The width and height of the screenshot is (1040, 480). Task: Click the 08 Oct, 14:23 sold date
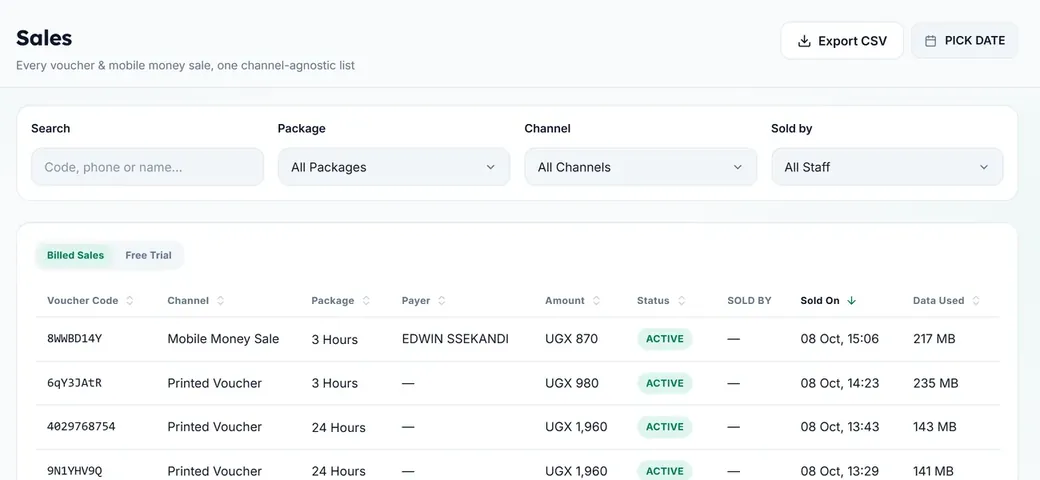tap(839, 383)
